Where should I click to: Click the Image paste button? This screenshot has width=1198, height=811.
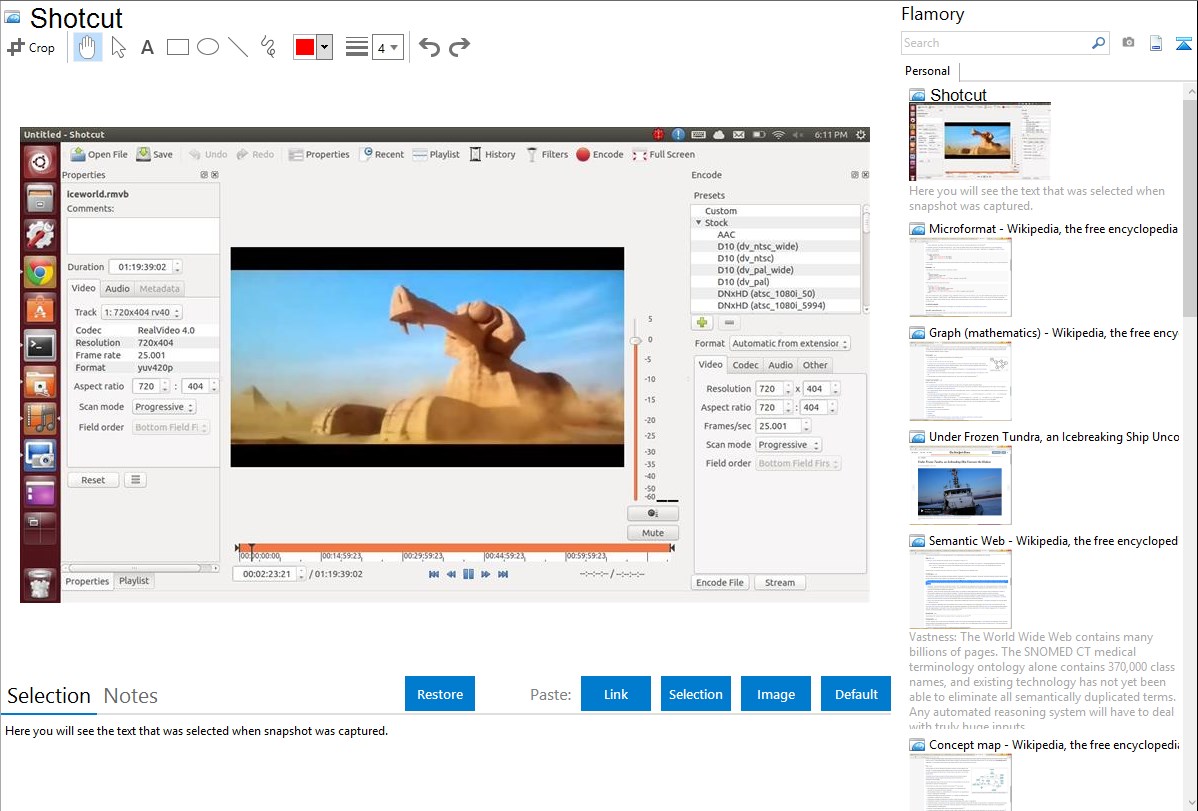(x=775, y=694)
